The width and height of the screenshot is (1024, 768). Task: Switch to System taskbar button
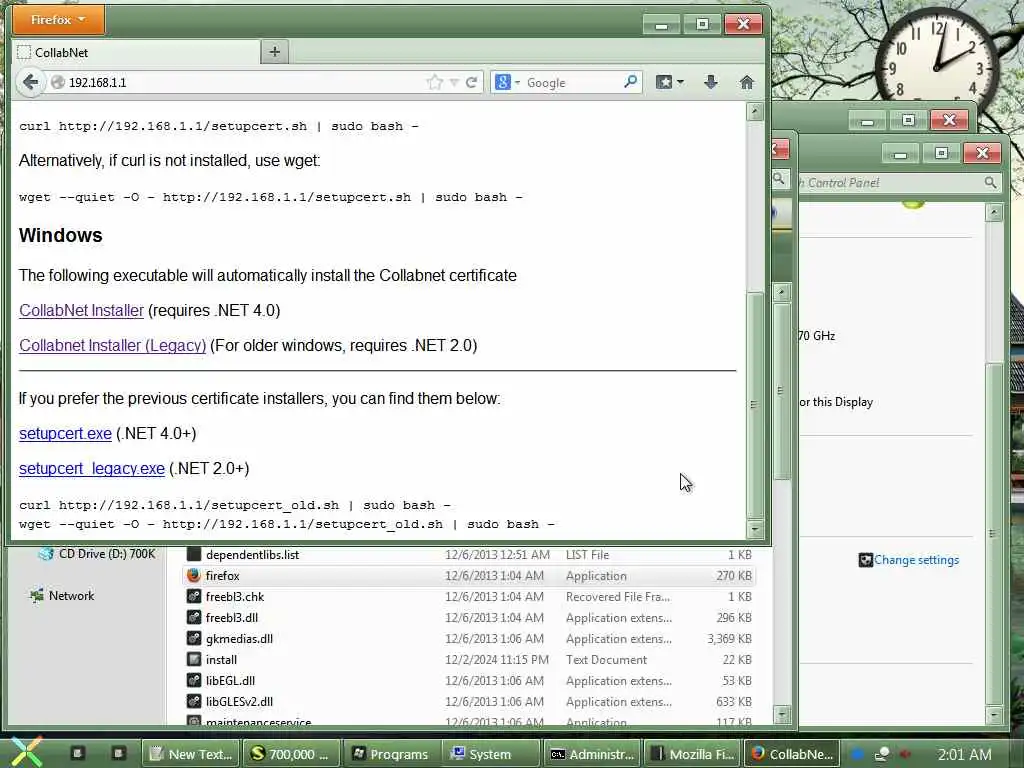[491, 754]
